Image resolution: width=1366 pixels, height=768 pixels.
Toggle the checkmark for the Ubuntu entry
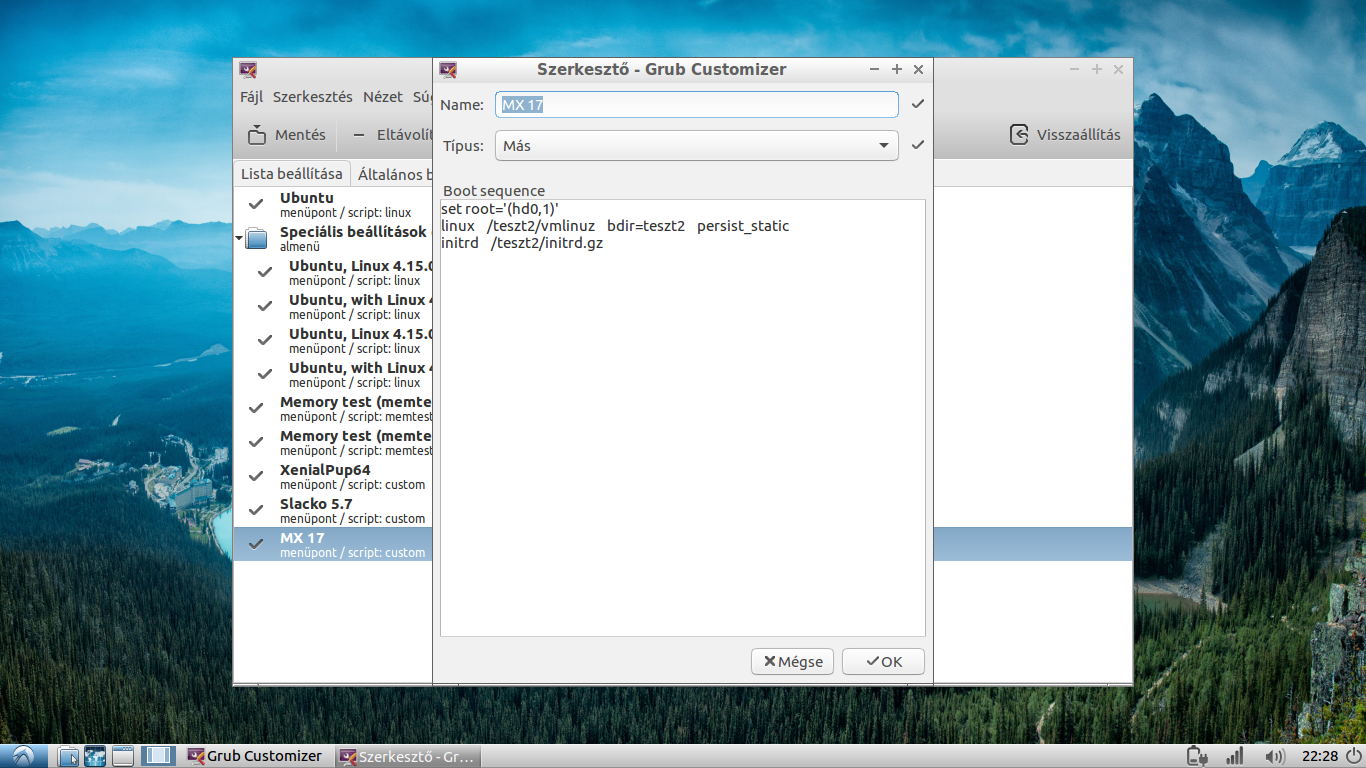pos(256,204)
